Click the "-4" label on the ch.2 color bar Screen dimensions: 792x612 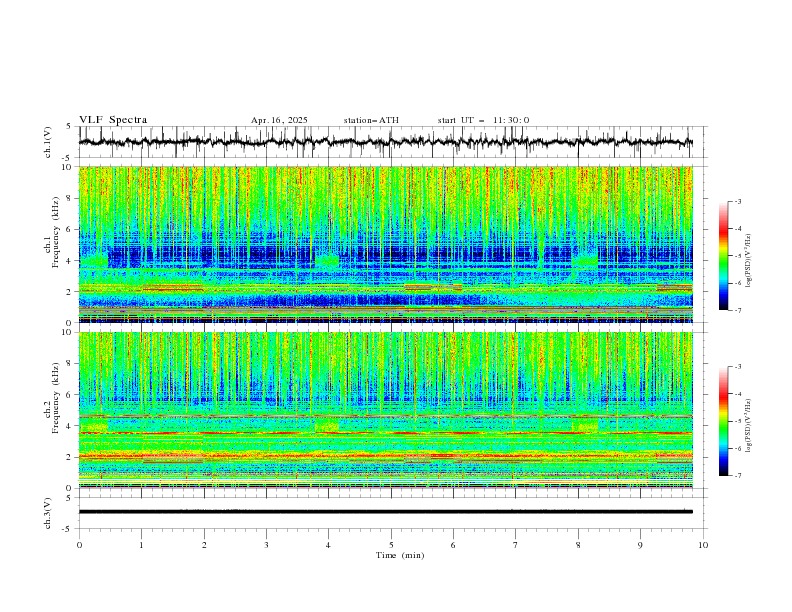[x=737, y=394]
